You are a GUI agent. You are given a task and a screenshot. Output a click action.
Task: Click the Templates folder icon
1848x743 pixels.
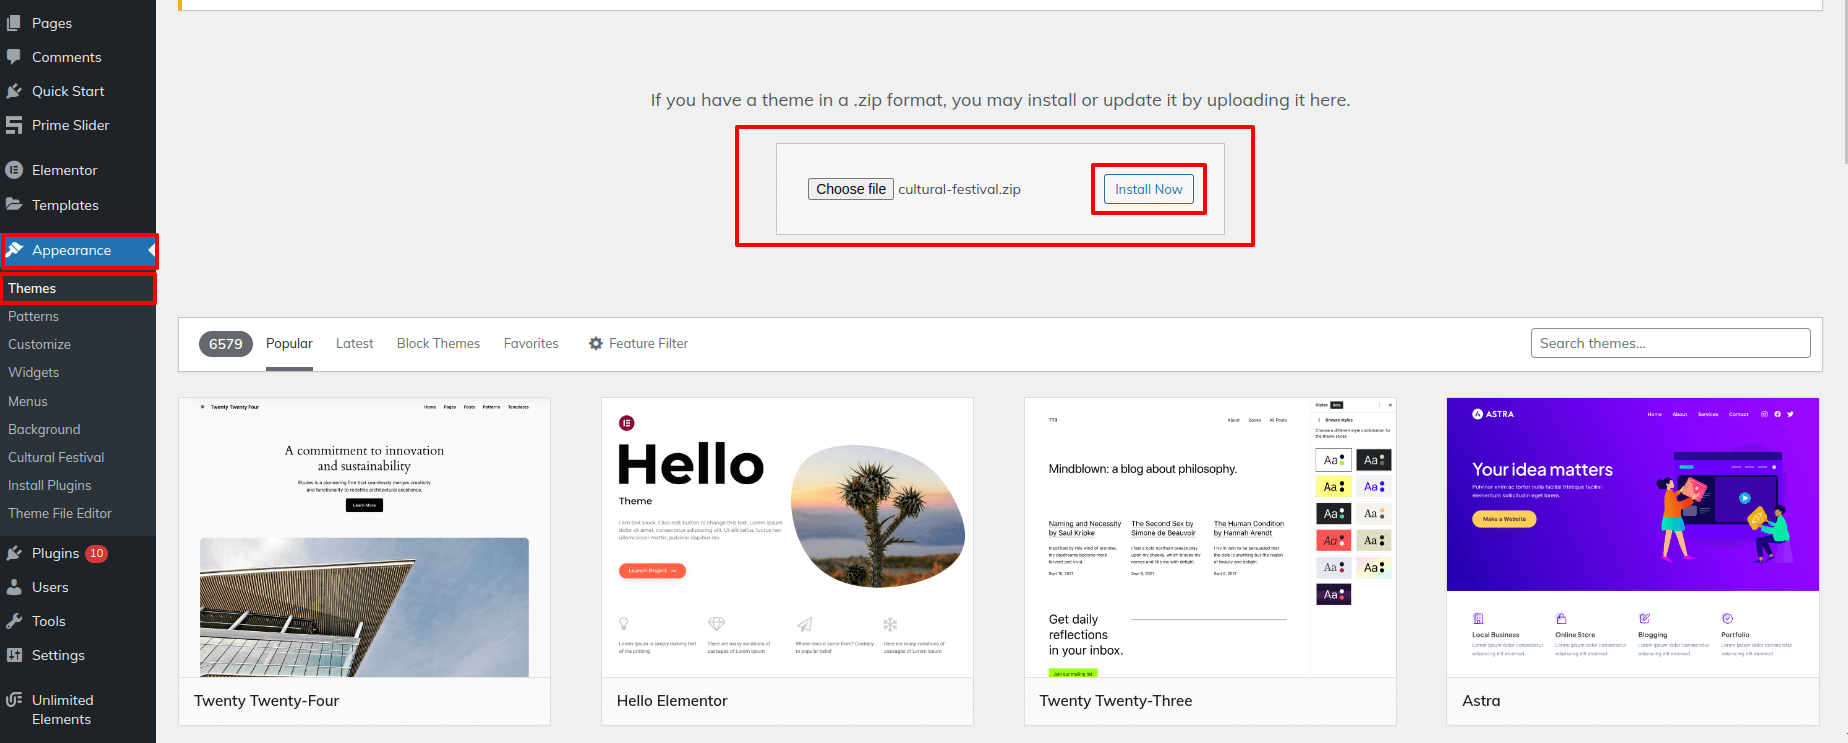click(x=14, y=205)
